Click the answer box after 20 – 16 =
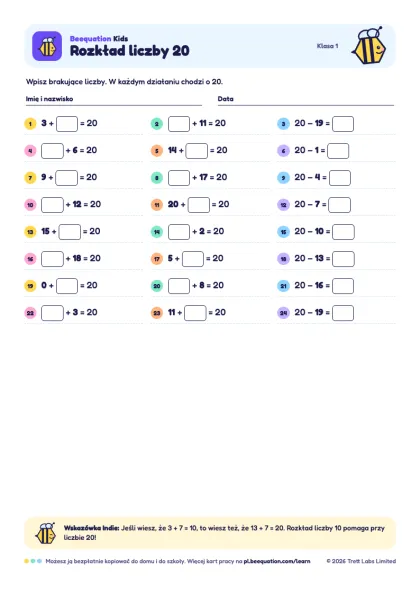Image resolution: width=420 pixels, height=595 pixels. click(x=343, y=286)
